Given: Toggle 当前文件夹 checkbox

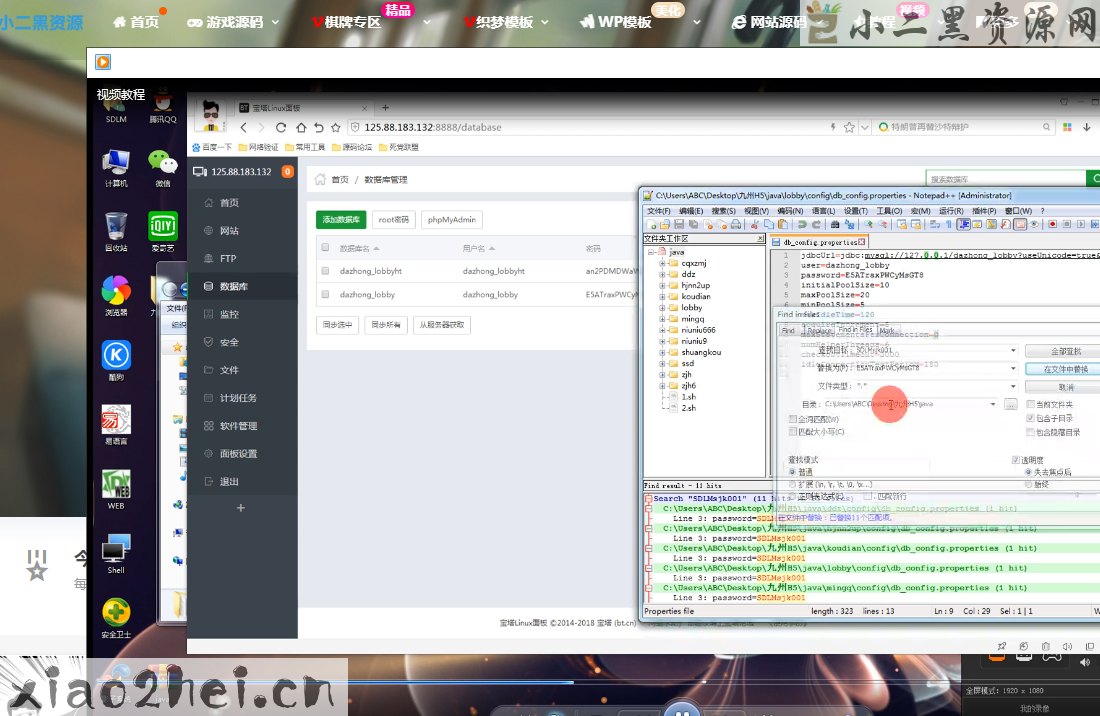Looking at the screenshot, I should click(1031, 404).
